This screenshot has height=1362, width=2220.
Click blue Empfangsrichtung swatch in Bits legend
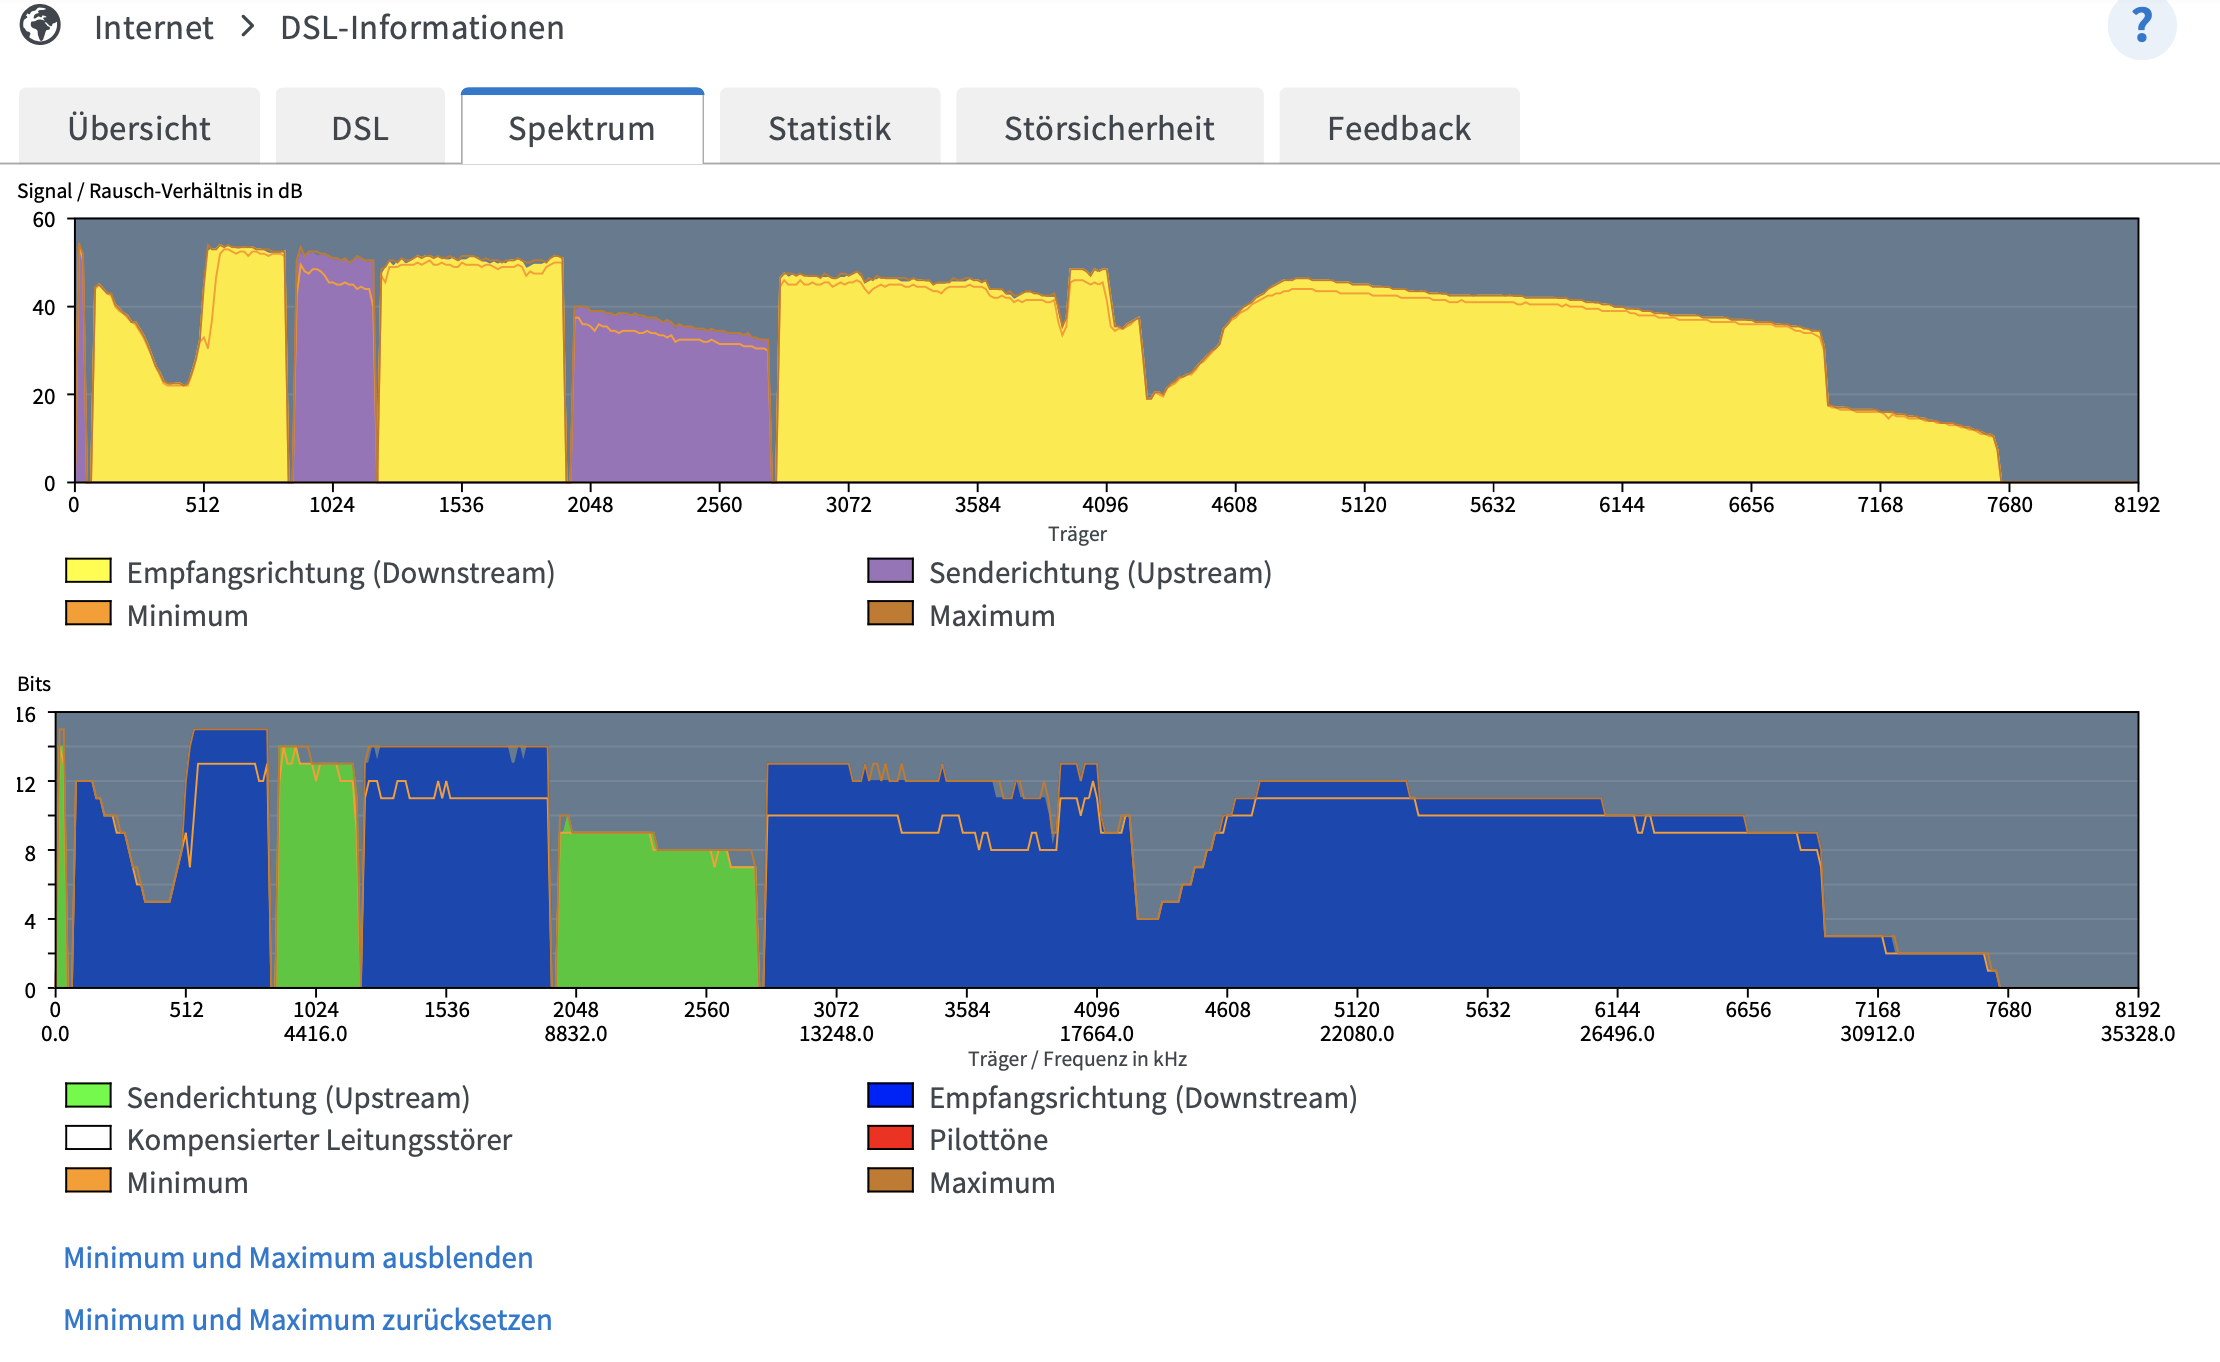[890, 1095]
